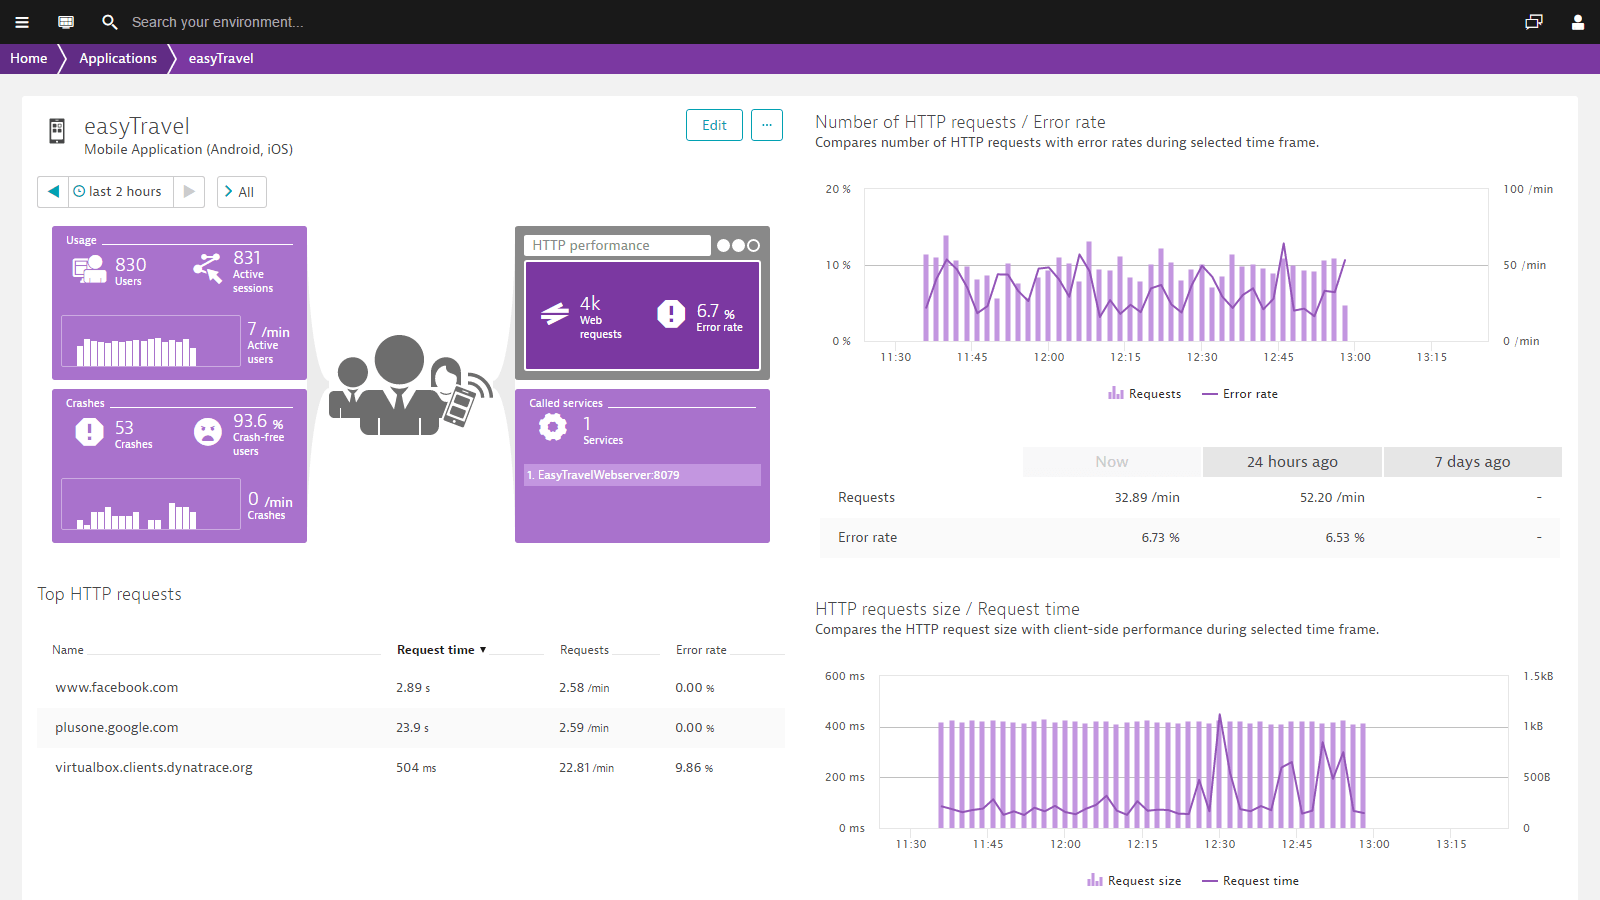Image resolution: width=1600 pixels, height=900 pixels.
Task: Open the last 2 hours timeframe selector
Action: pyautogui.click(x=119, y=191)
